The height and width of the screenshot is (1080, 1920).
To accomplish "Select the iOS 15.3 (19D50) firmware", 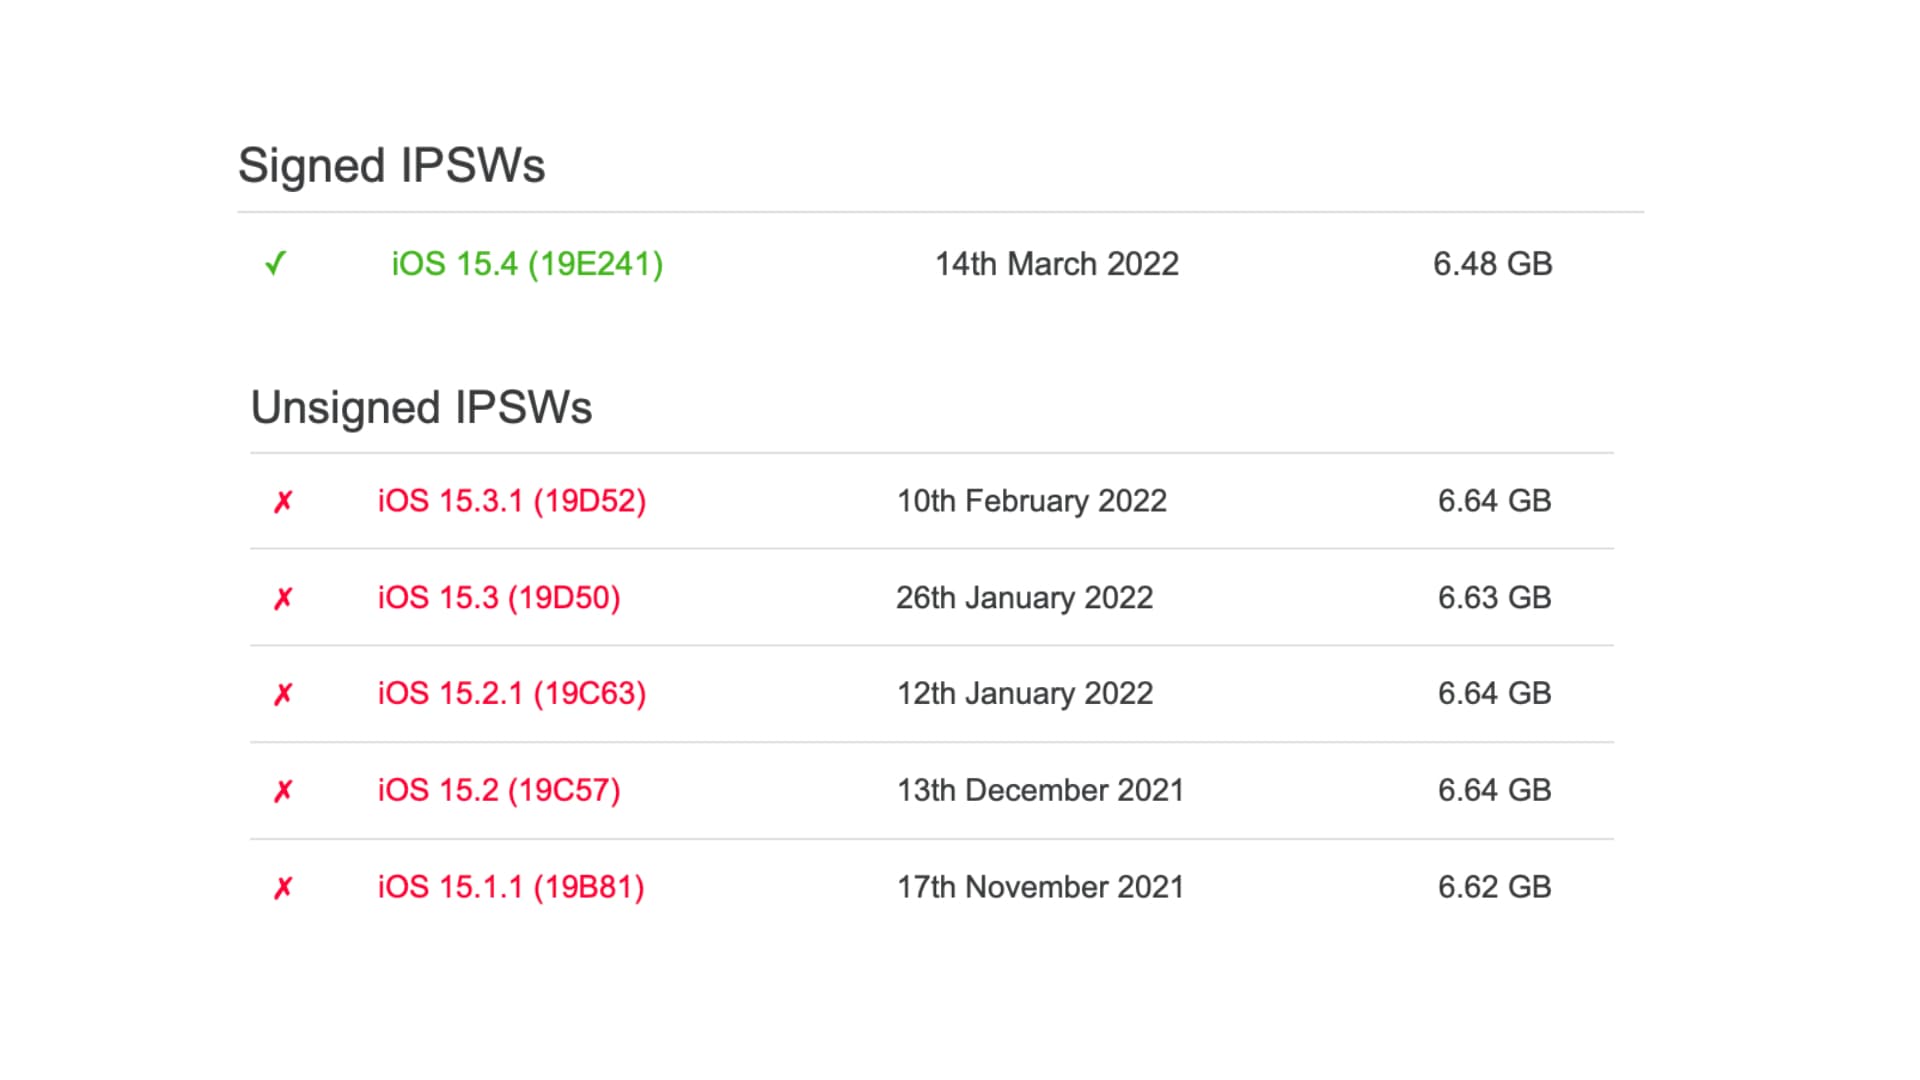I will tap(498, 598).
